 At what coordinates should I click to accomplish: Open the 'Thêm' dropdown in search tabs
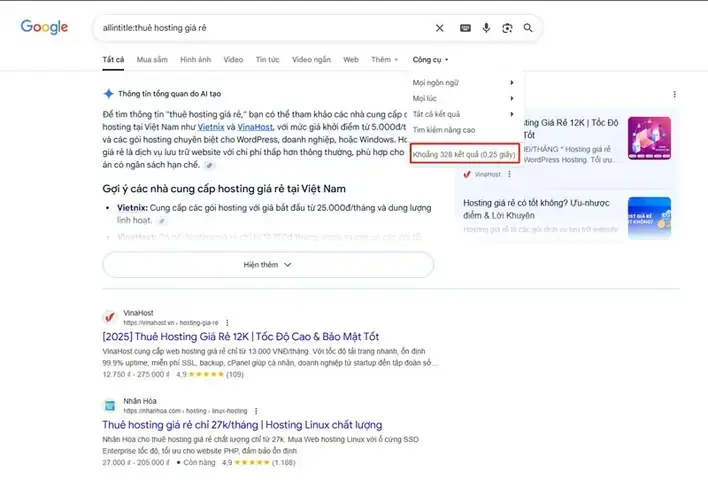384,60
